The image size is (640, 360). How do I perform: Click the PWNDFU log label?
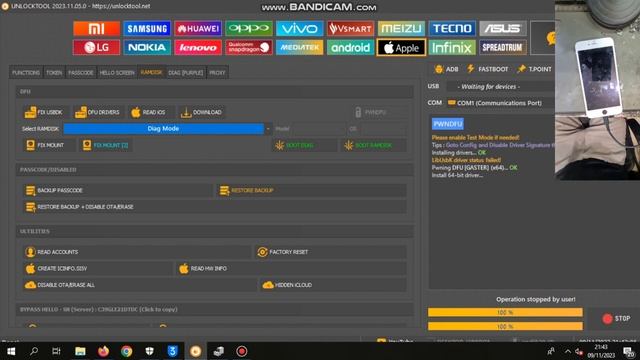(448, 124)
